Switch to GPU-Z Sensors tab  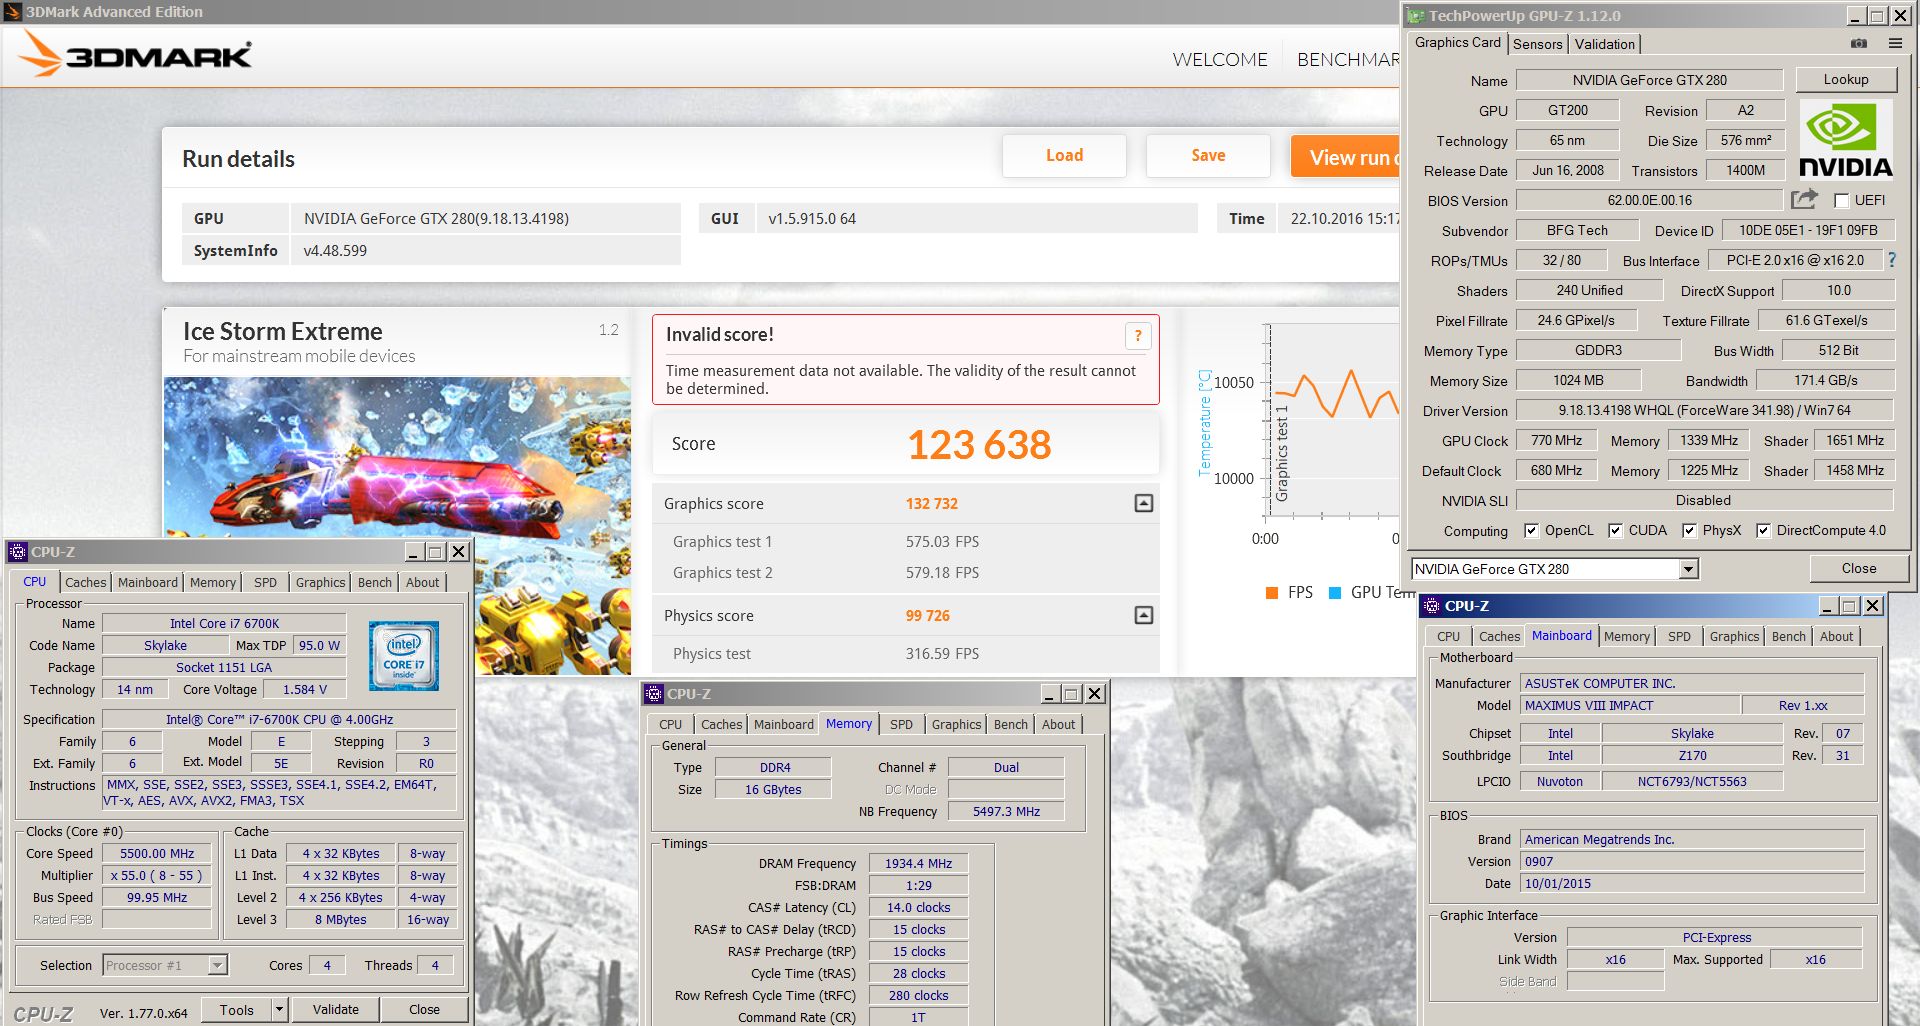point(1537,44)
